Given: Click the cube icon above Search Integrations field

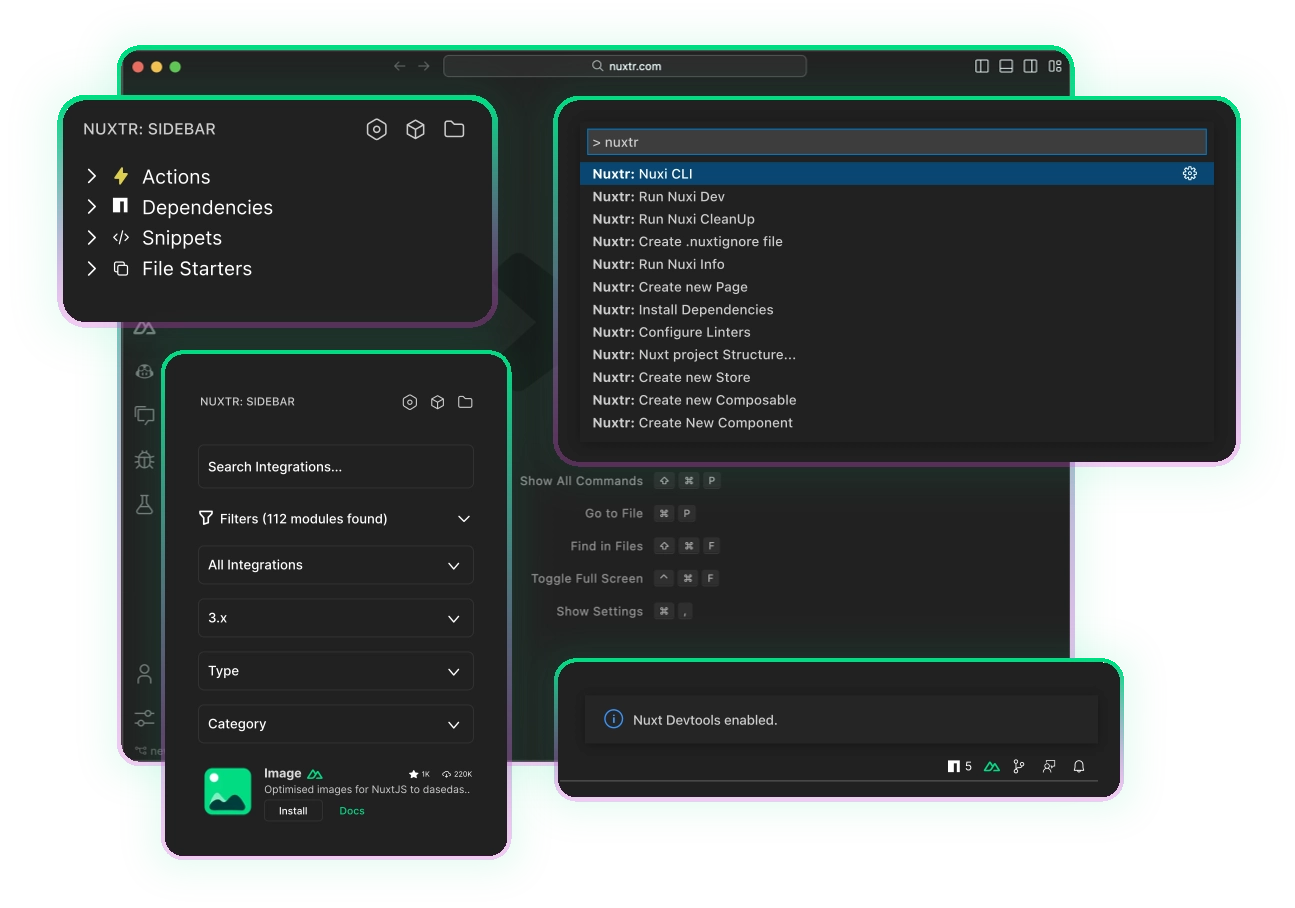Looking at the screenshot, I should coord(437,402).
